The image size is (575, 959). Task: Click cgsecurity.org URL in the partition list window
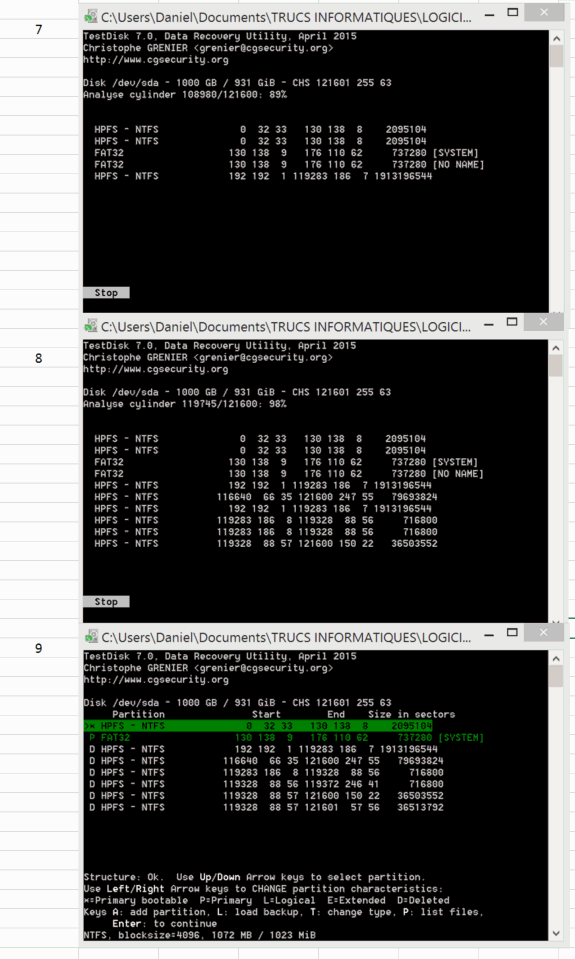tap(156, 680)
